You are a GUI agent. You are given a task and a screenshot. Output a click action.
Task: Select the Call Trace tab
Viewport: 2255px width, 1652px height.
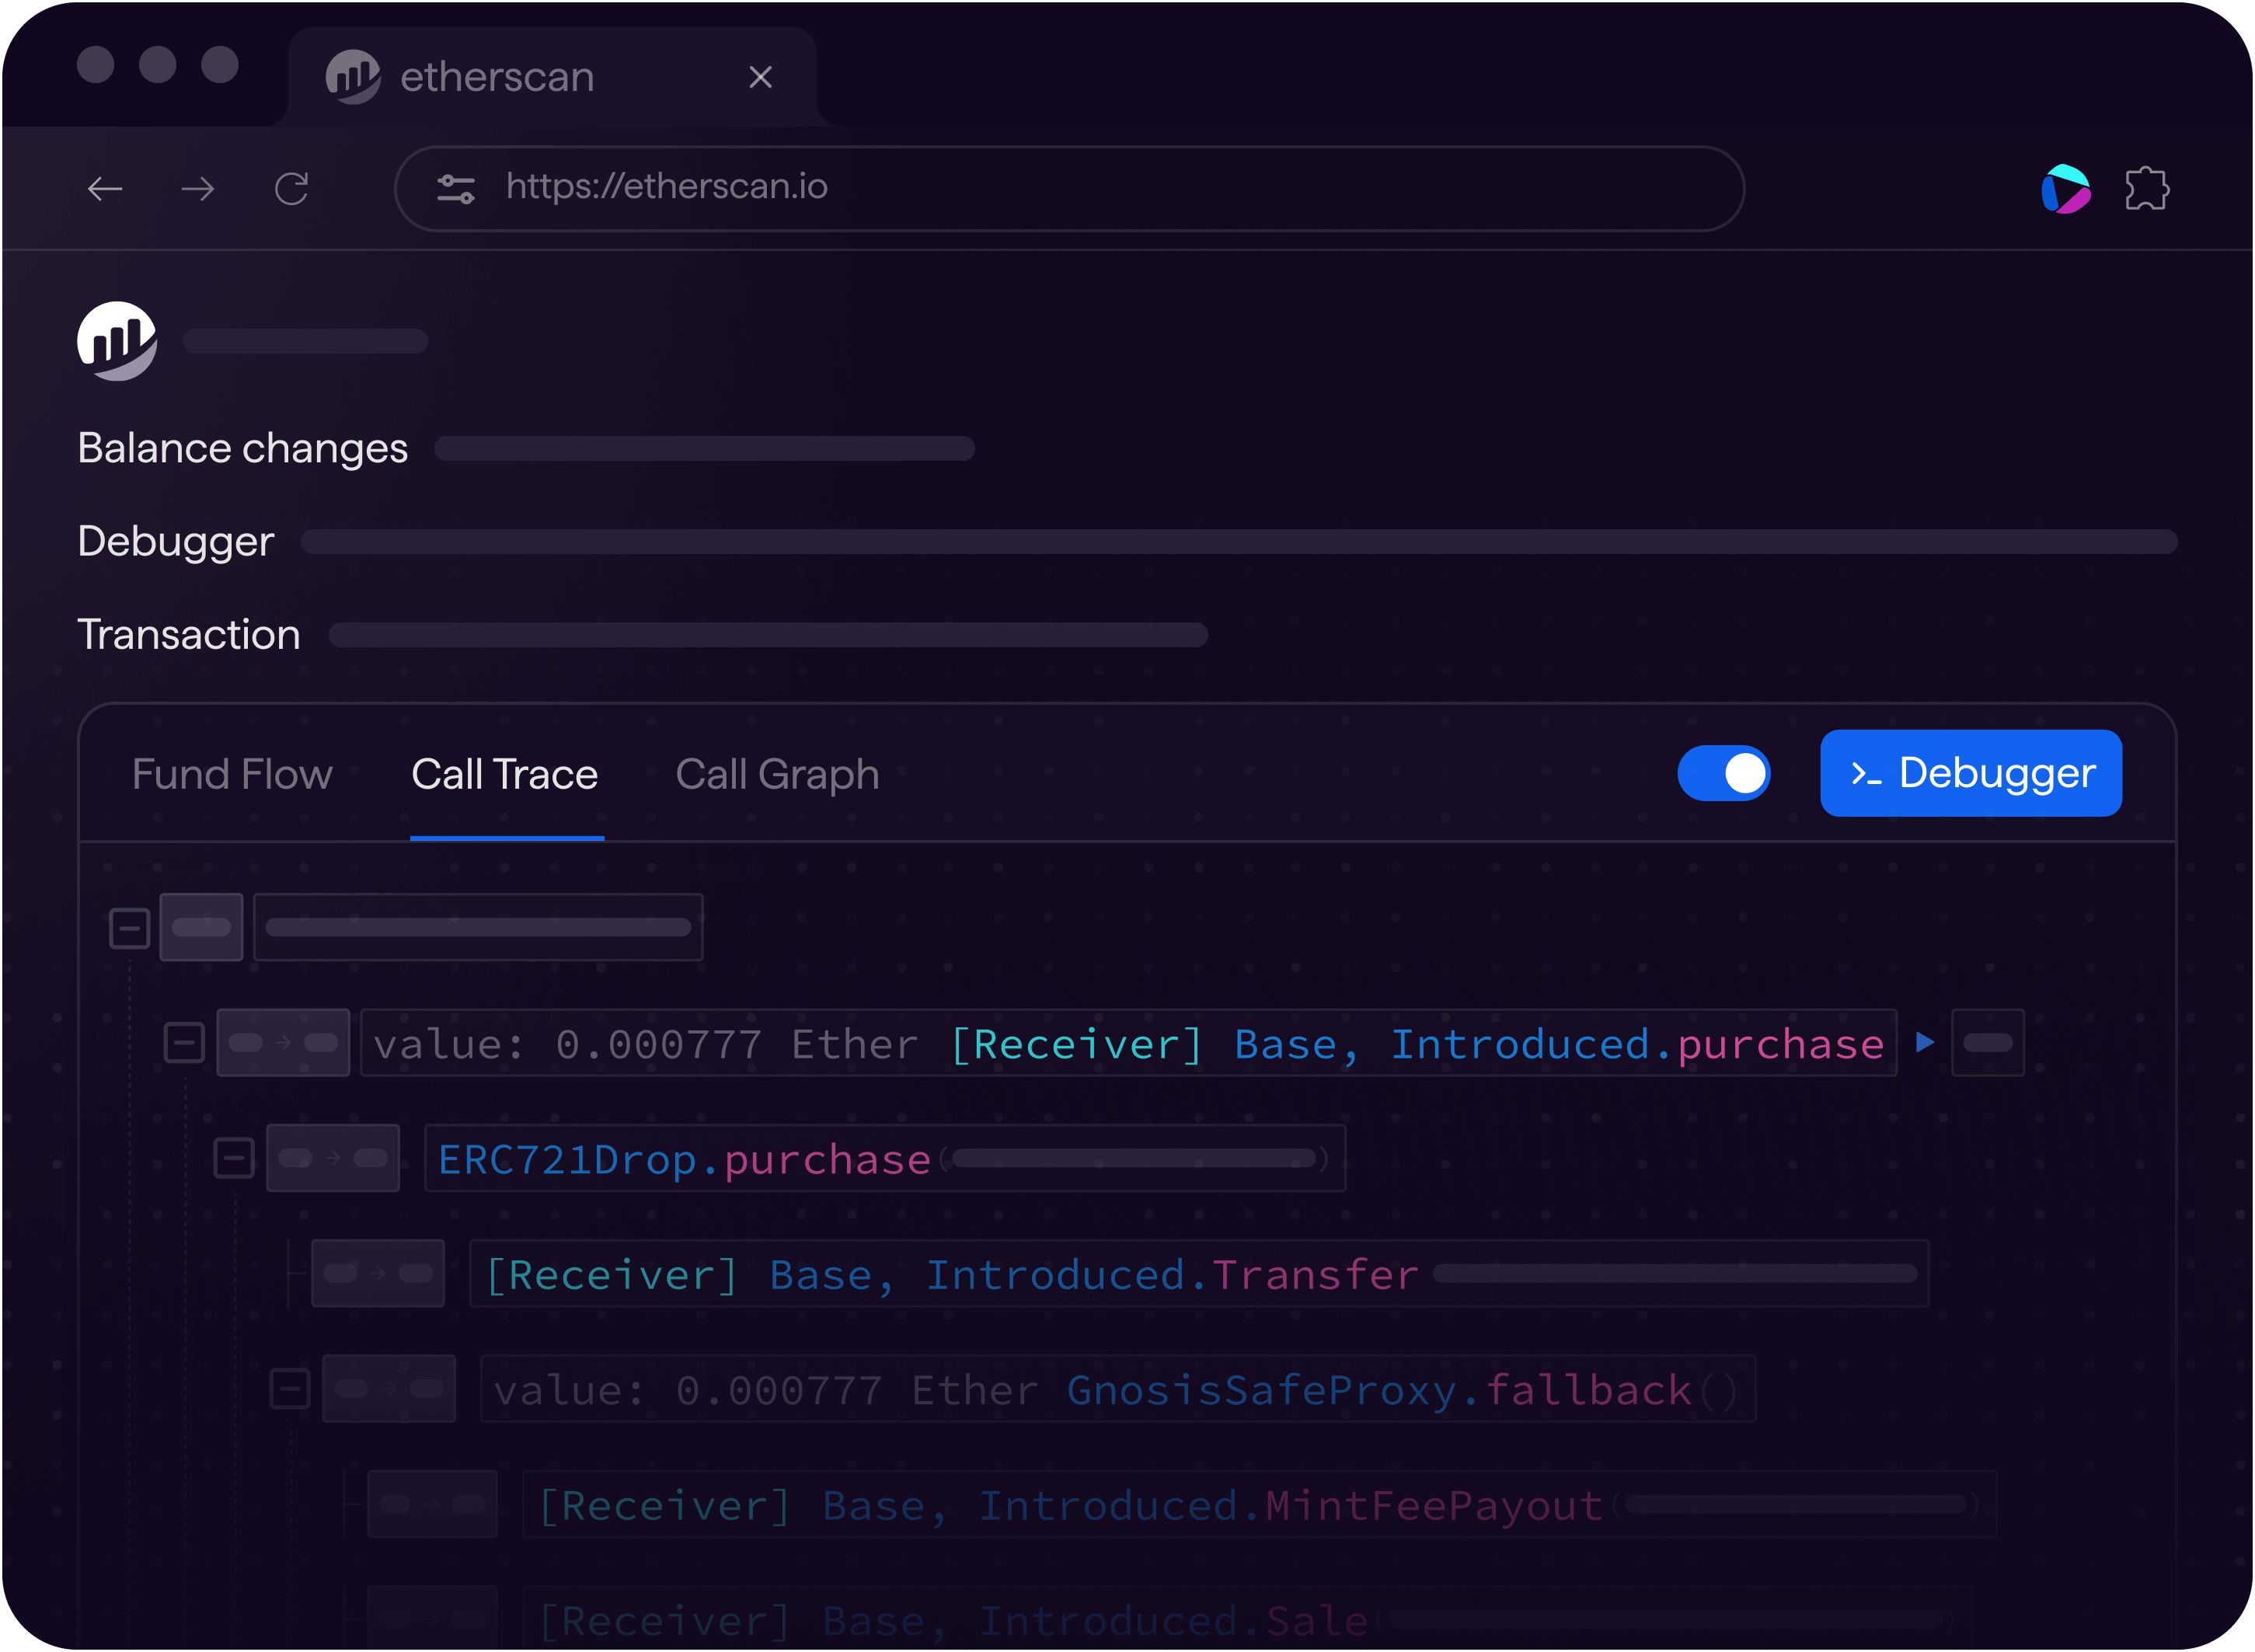pyautogui.click(x=505, y=775)
